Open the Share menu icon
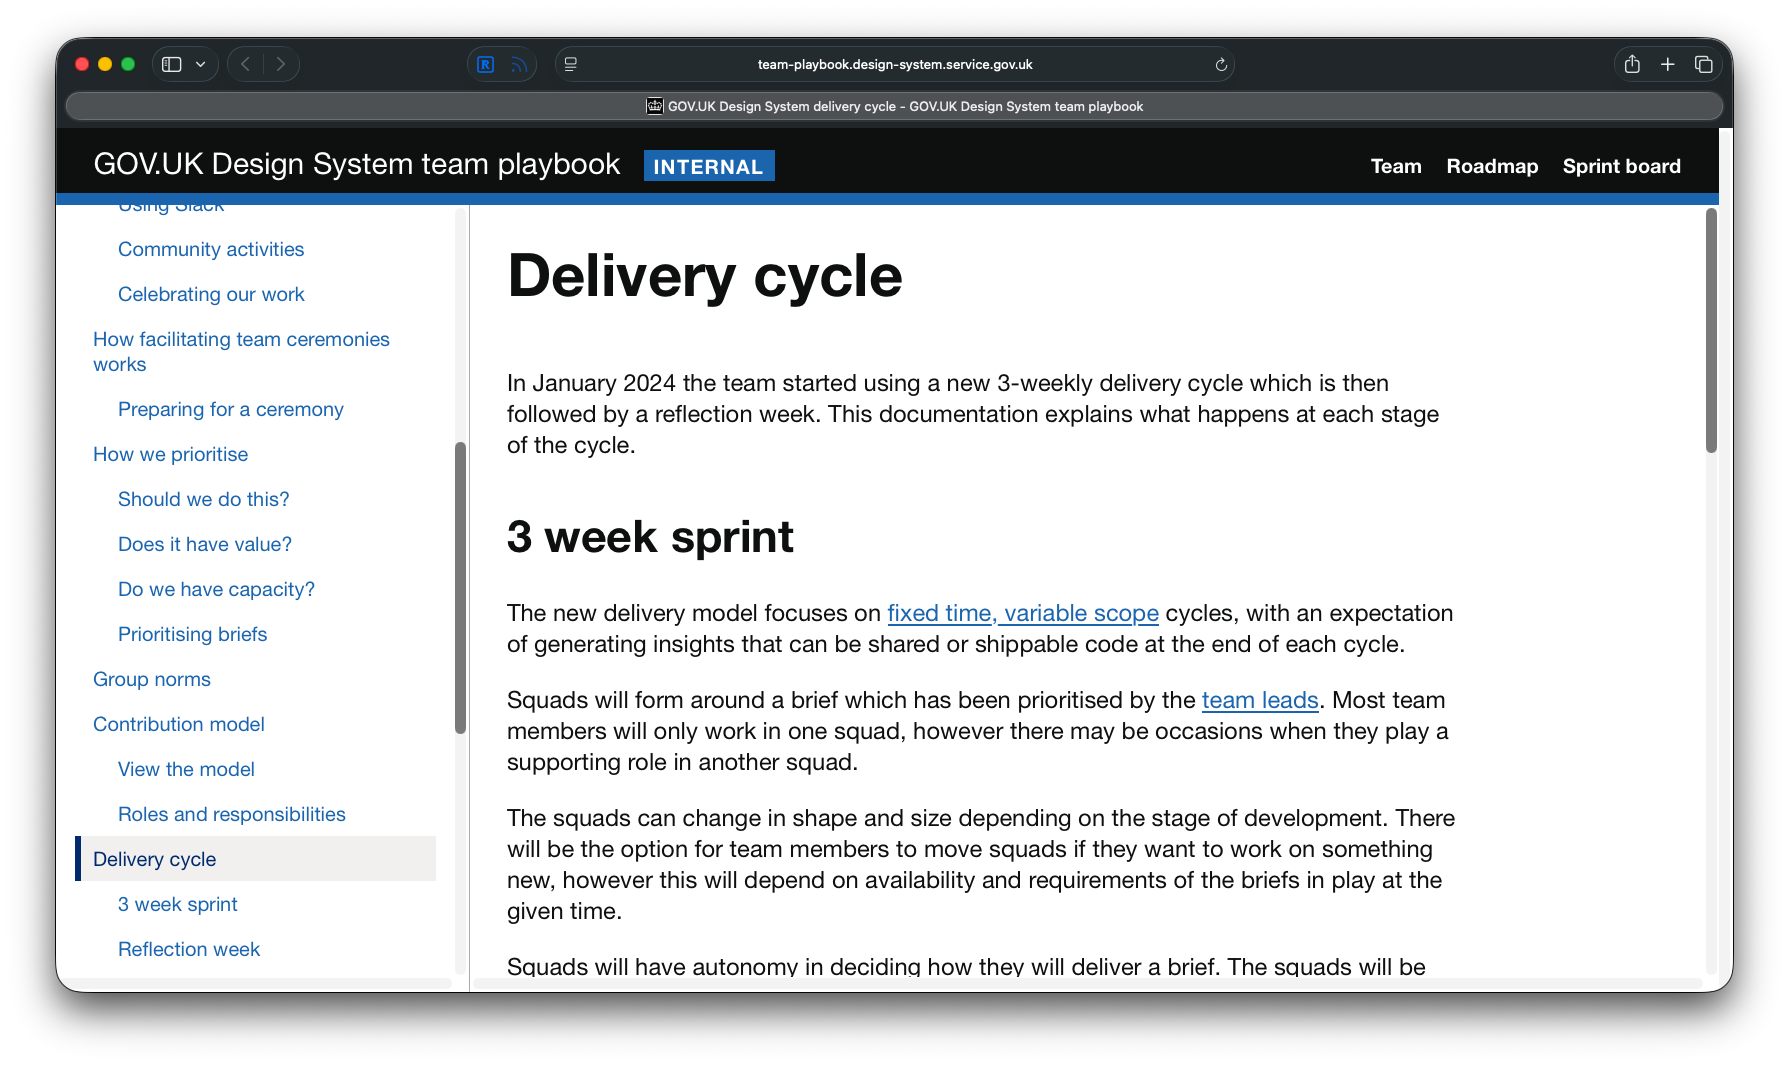Viewport: 1789px width, 1066px height. [1632, 63]
